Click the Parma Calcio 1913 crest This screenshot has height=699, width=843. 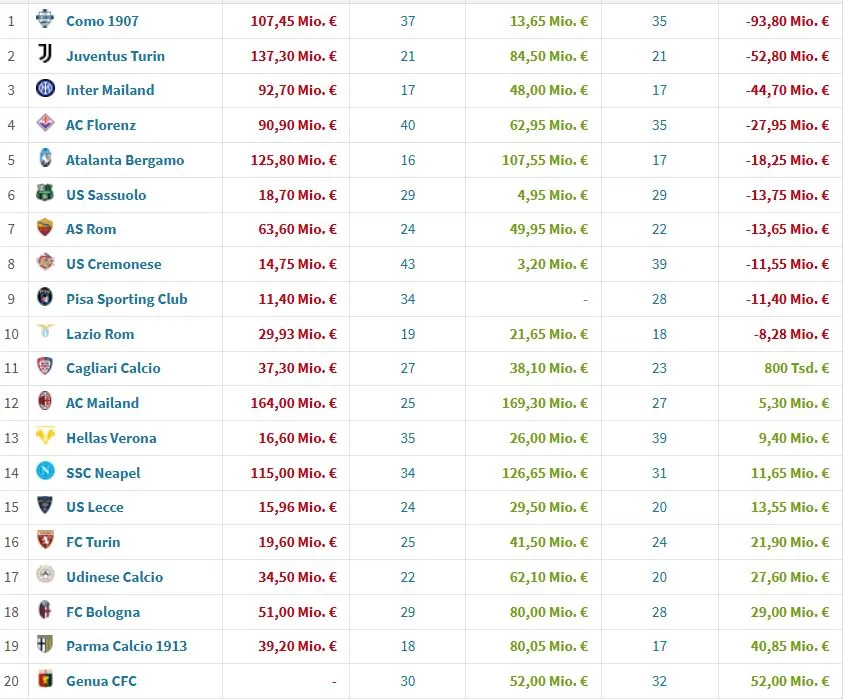point(45,644)
